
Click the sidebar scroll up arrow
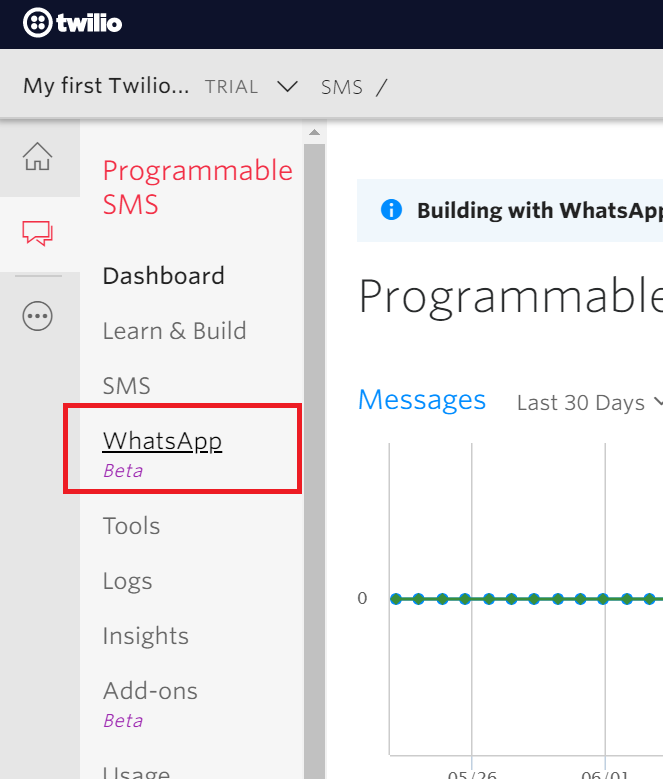point(314,133)
